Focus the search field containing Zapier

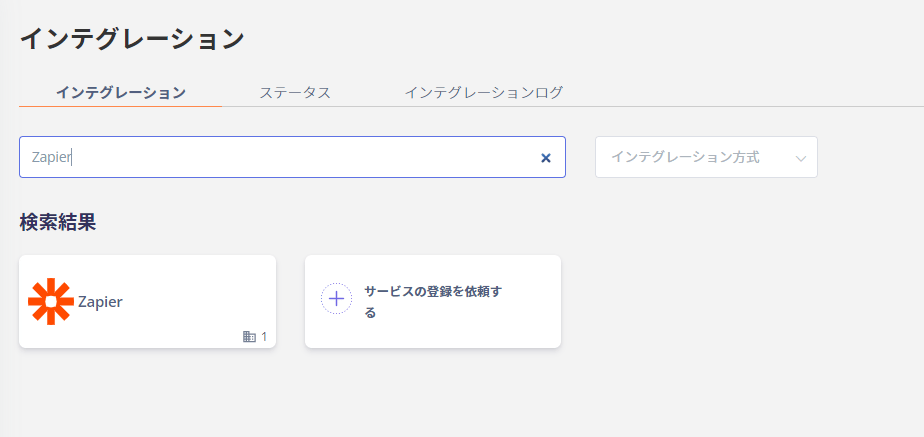pyautogui.click(x=292, y=157)
